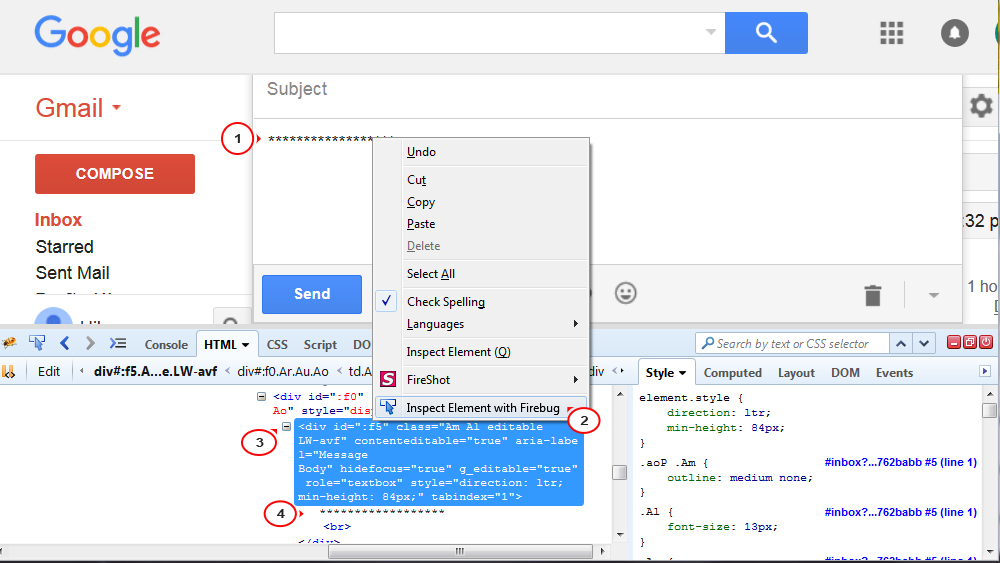Open the HTML tab options dropdown
The height and width of the screenshot is (563, 1000).
(x=245, y=345)
